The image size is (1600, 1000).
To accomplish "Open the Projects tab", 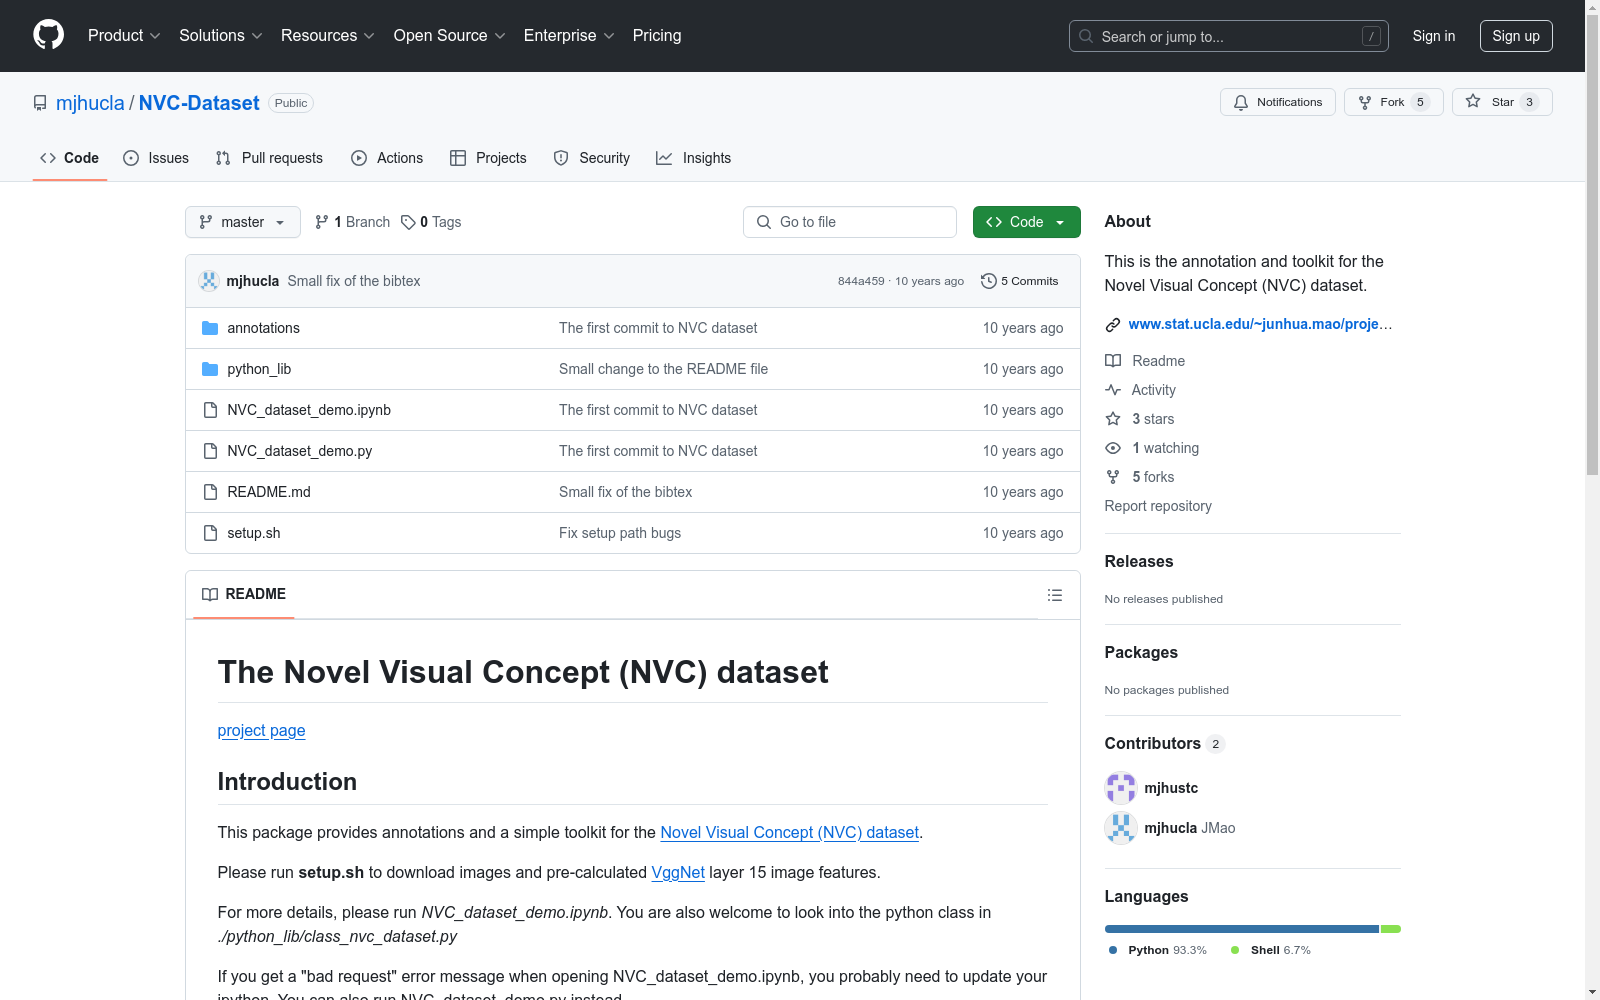I will pyautogui.click(x=488, y=158).
